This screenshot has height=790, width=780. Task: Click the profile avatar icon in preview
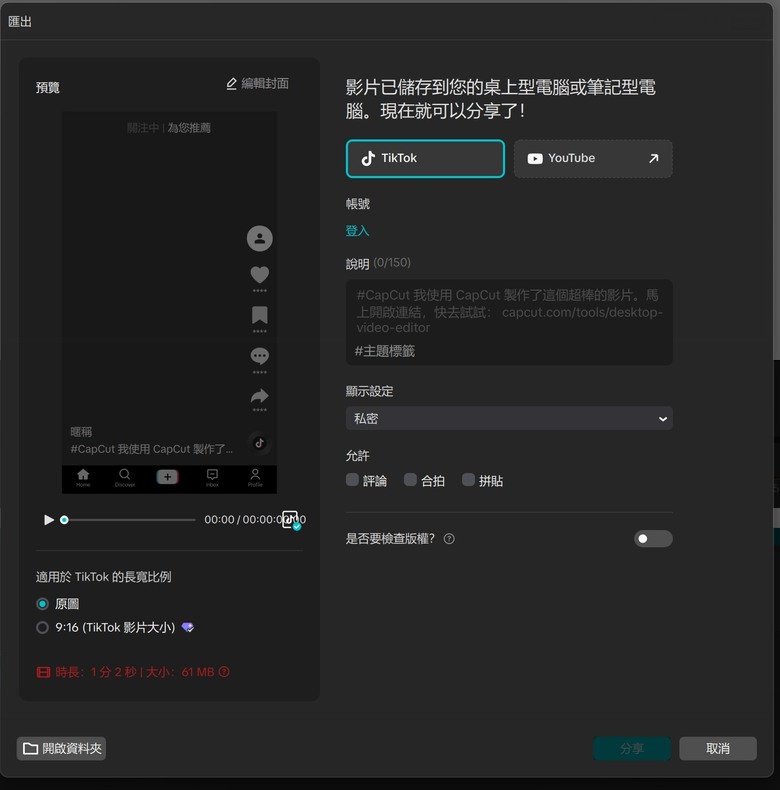click(259, 238)
